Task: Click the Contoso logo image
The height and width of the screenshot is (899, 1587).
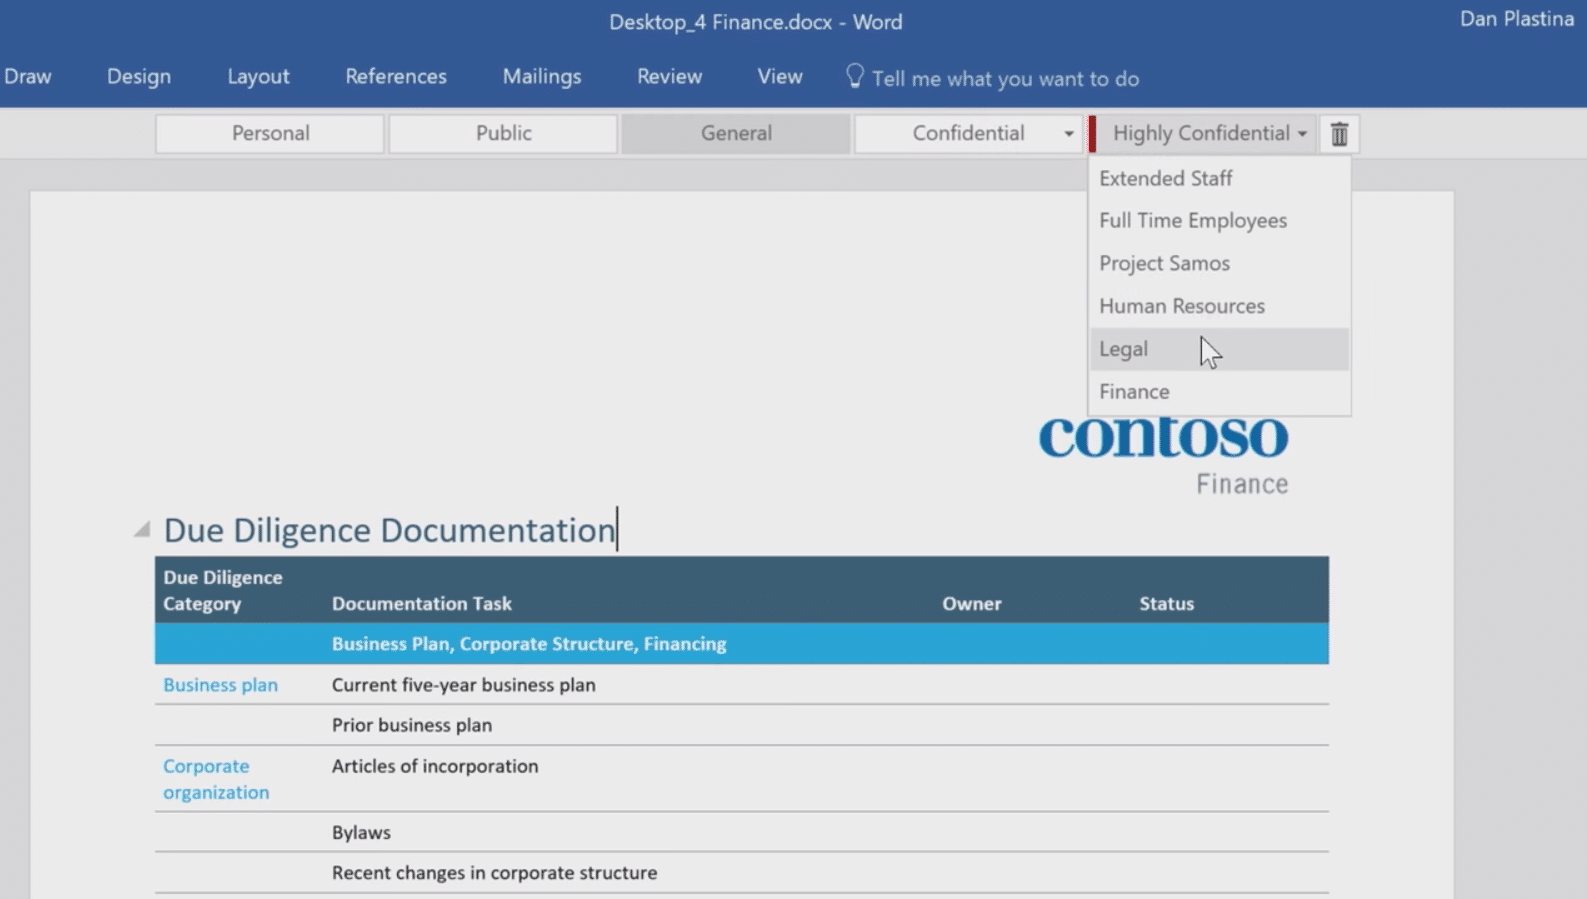Action: (1163, 436)
